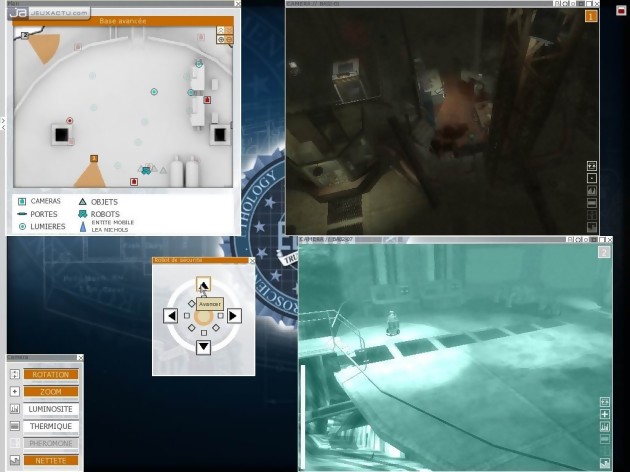The height and width of the screenshot is (472, 630).
Task: Click the red camera icon near map bottom
Action: 134,182
